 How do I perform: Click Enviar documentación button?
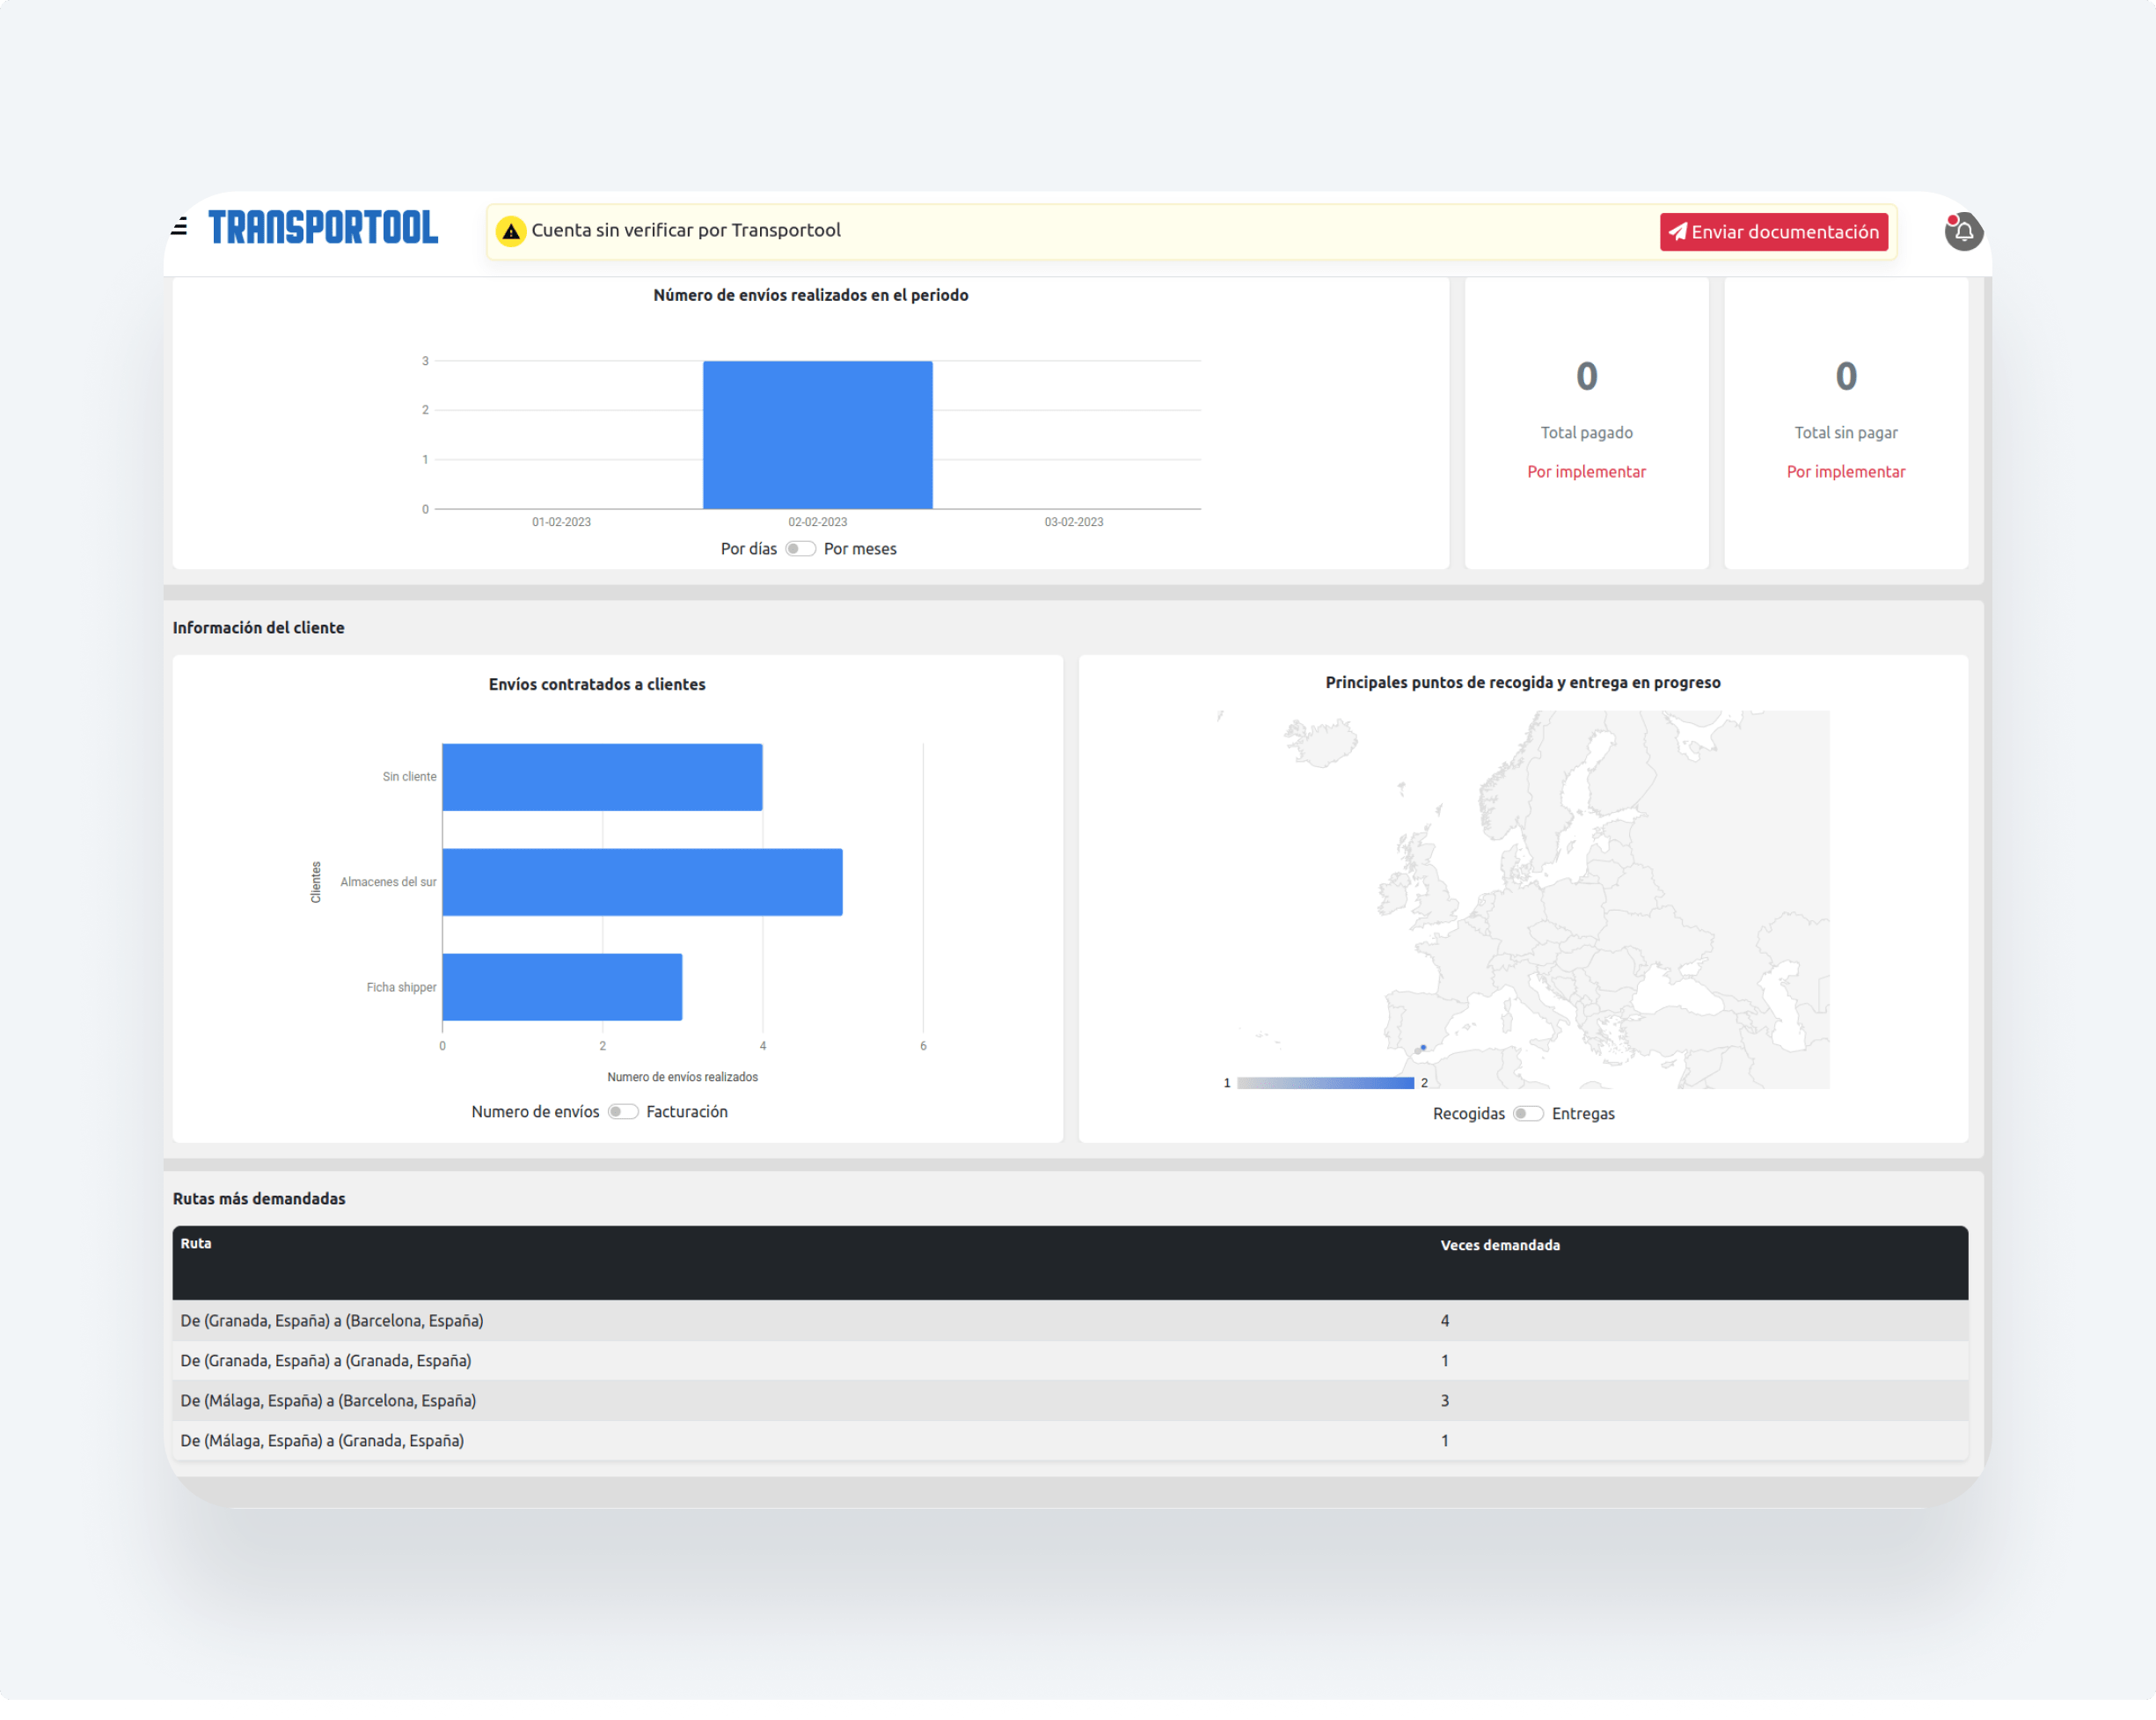tap(1773, 232)
